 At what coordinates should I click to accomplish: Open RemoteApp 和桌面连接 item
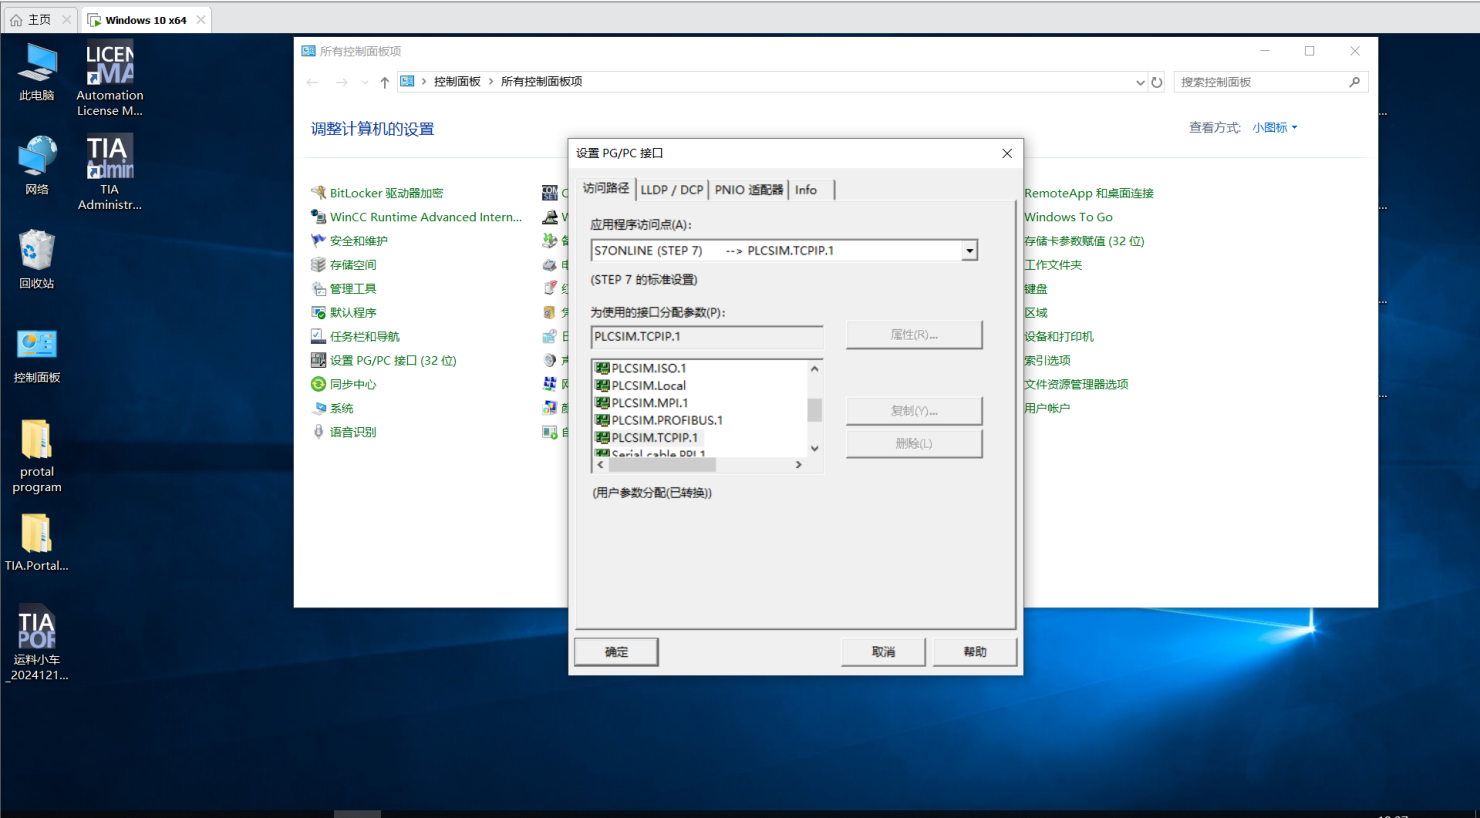[1088, 193]
